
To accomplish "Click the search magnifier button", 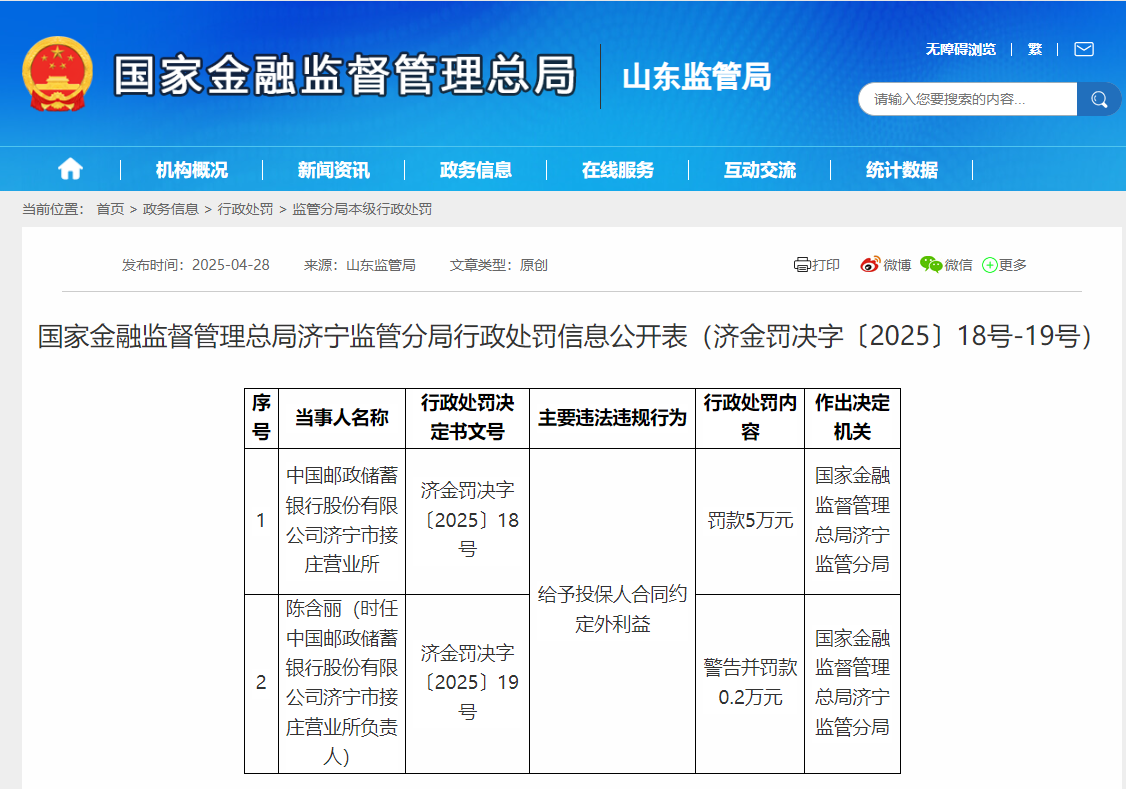I will tap(1099, 99).
